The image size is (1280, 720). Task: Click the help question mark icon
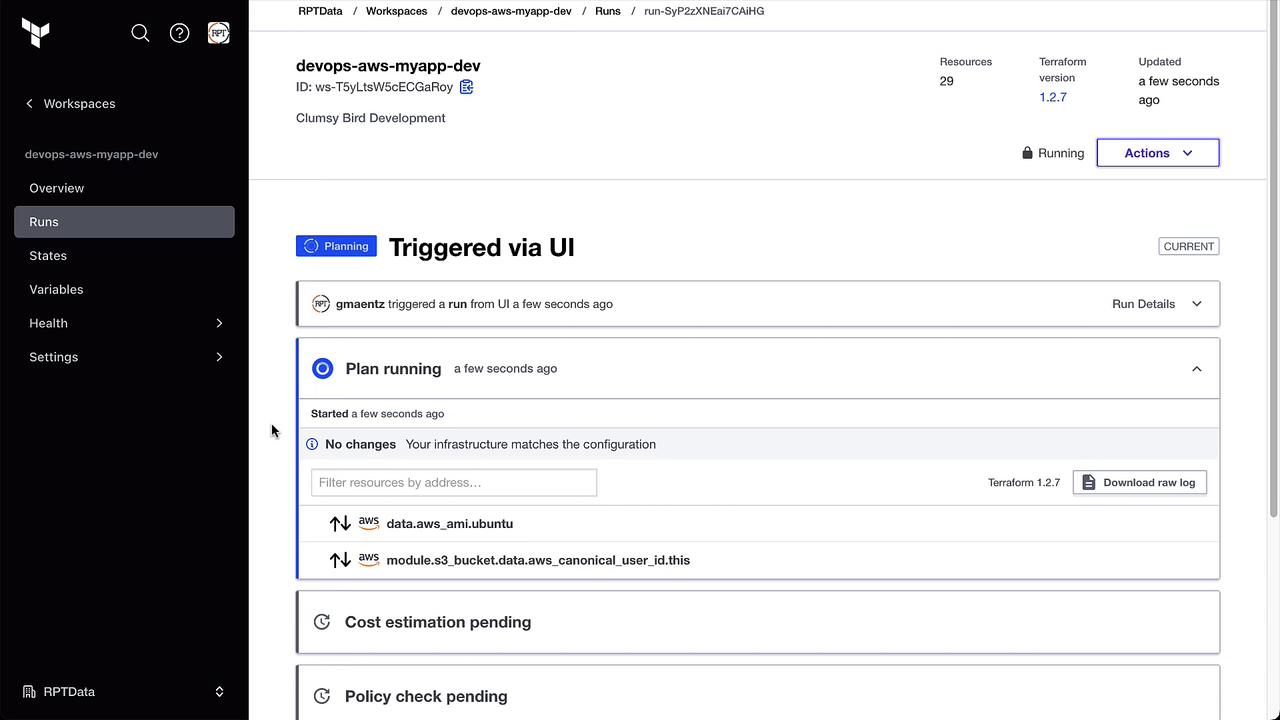pos(180,33)
